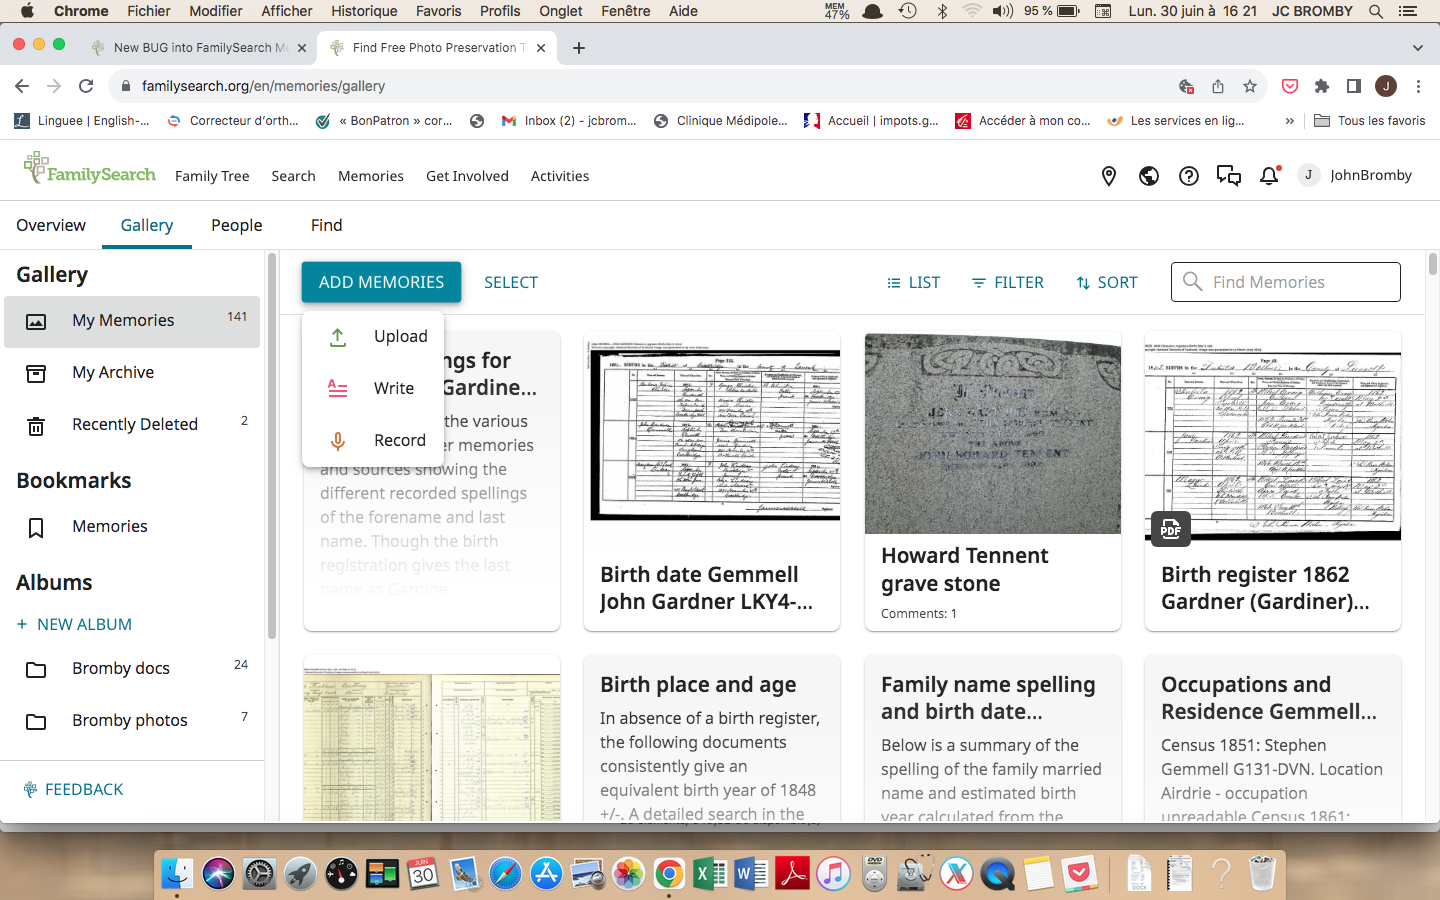This screenshot has width=1440, height=900.
Task: Click the FEEDBACK link
Action: coord(74,789)
